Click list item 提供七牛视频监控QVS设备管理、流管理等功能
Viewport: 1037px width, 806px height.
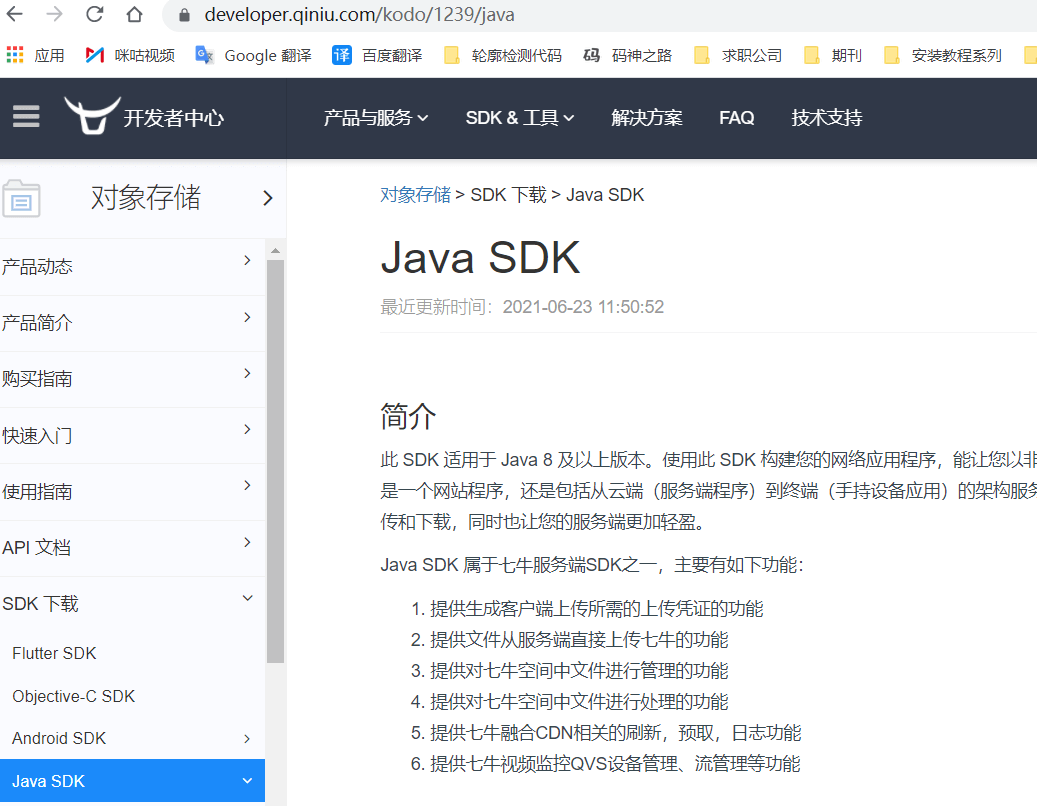coord(615,764)
